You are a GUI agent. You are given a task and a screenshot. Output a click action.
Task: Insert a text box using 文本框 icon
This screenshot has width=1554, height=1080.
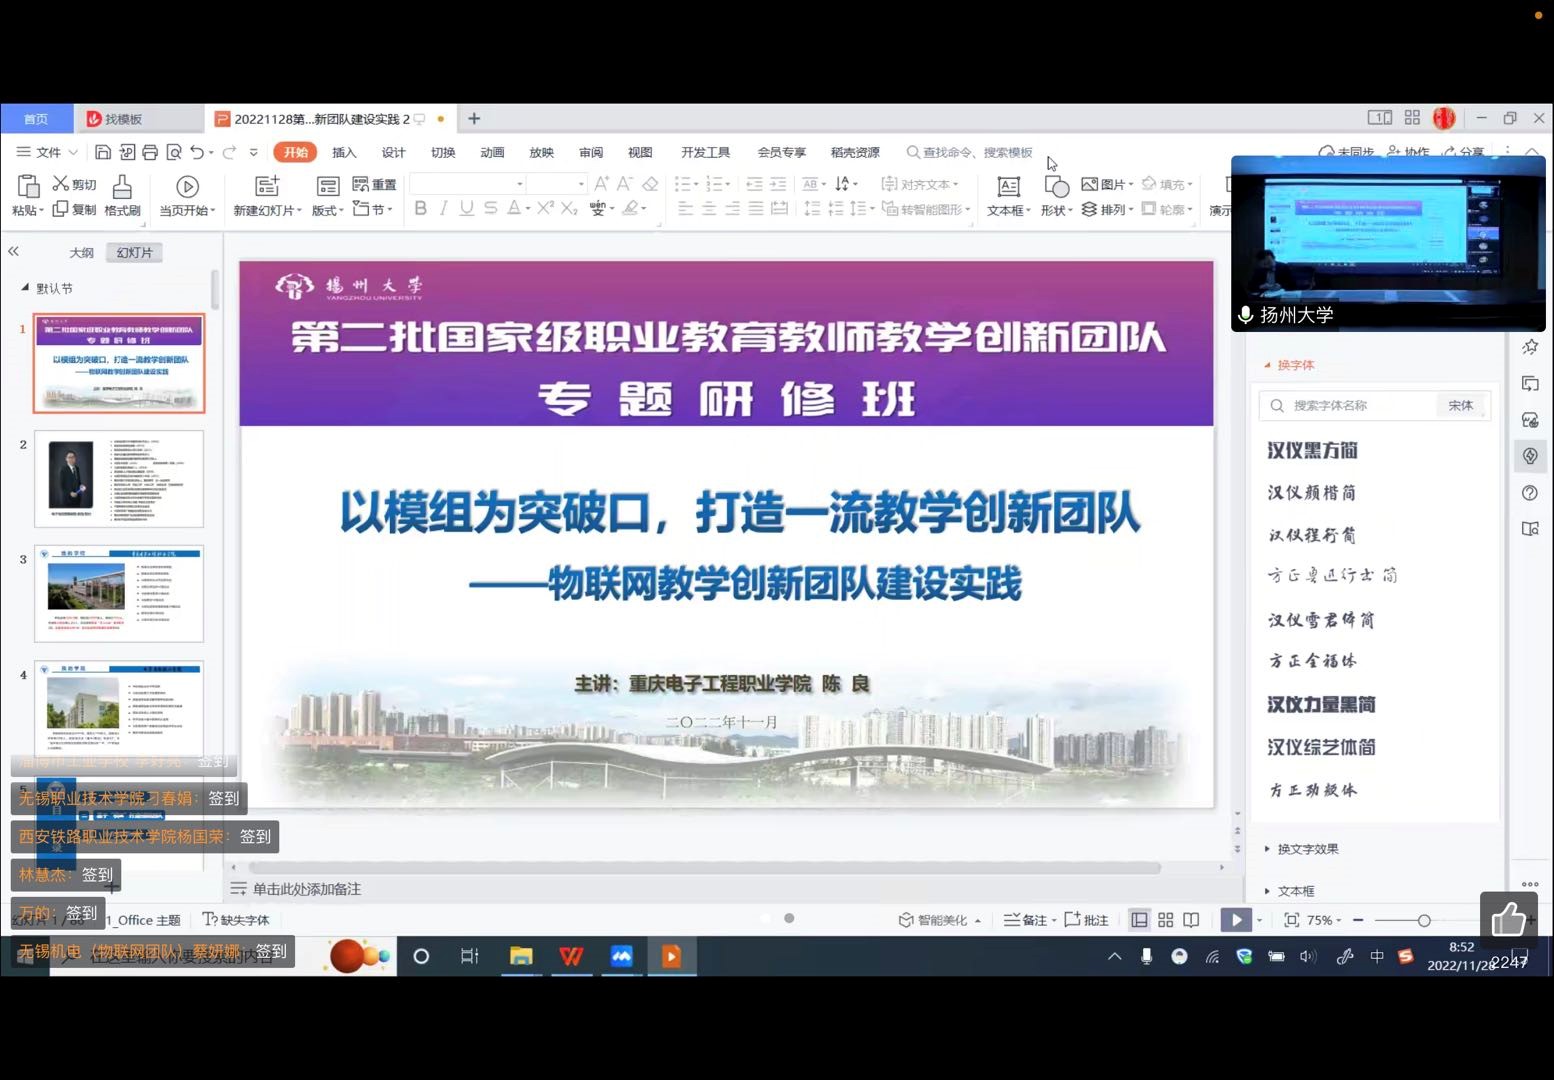[x=1008, y=187]
